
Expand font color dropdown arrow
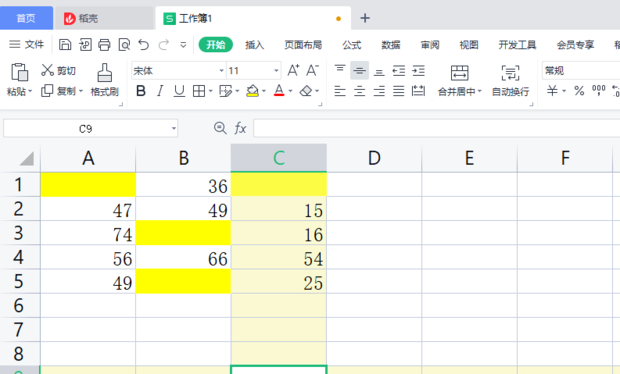(x=290, y=91)
